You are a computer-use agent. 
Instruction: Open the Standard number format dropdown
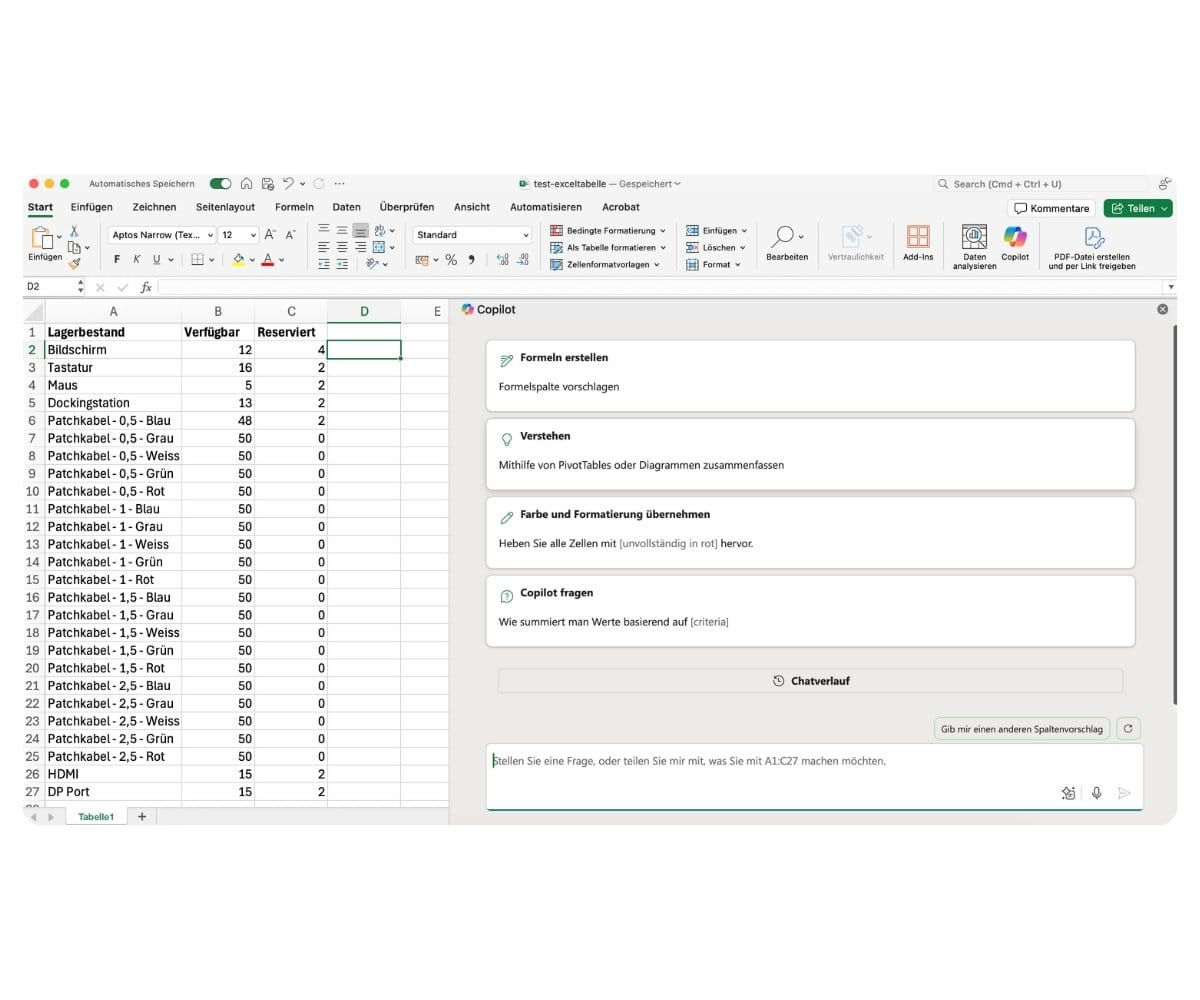[526, 235]
